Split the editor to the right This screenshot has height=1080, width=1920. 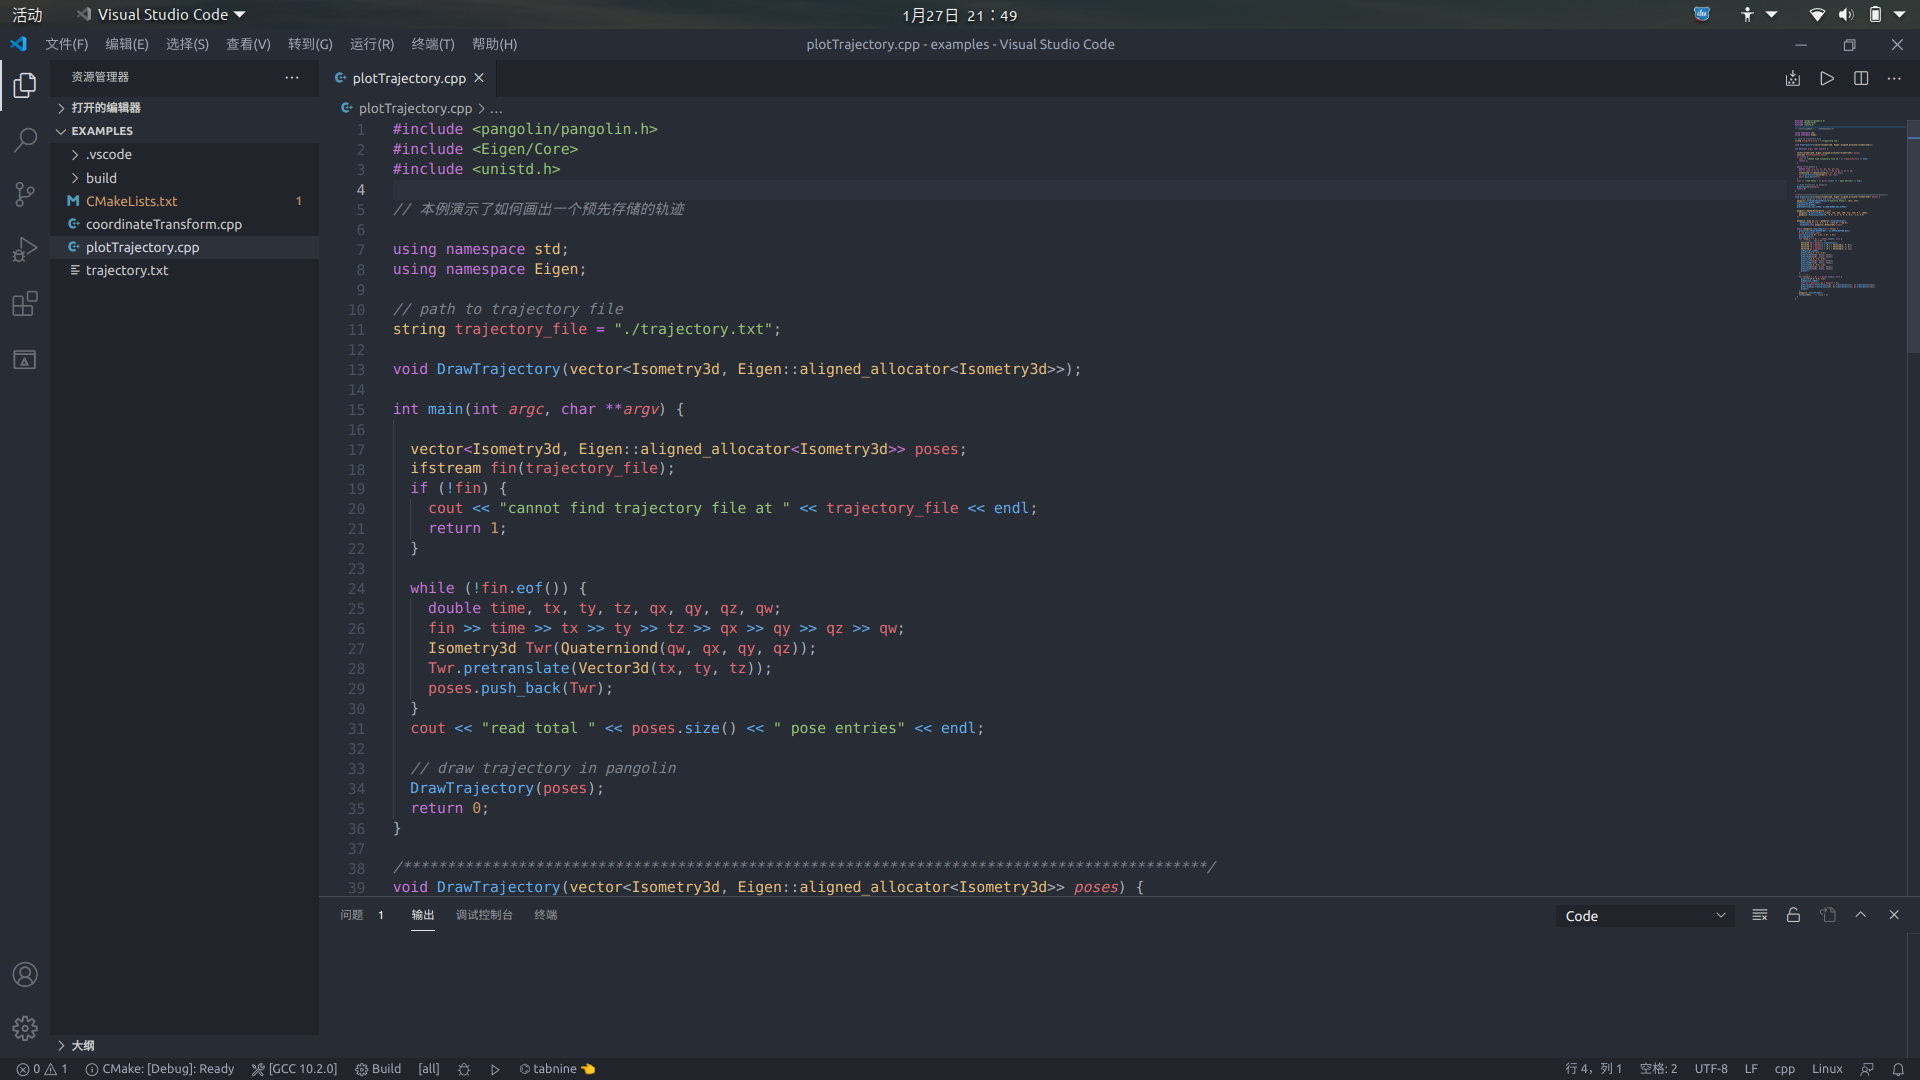click(1861, 78)
